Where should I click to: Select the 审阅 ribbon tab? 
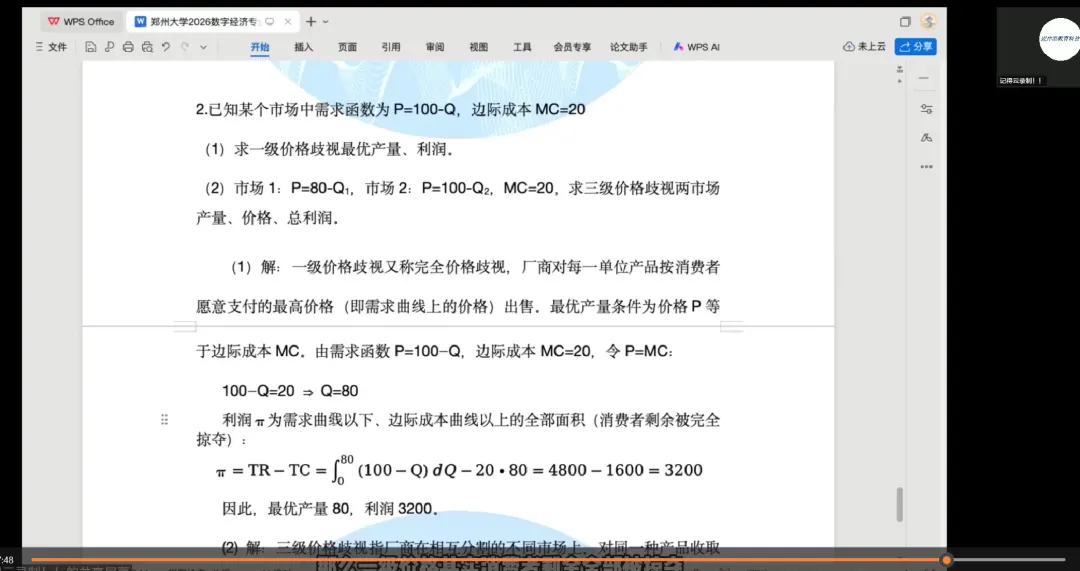tap(435, 47)
